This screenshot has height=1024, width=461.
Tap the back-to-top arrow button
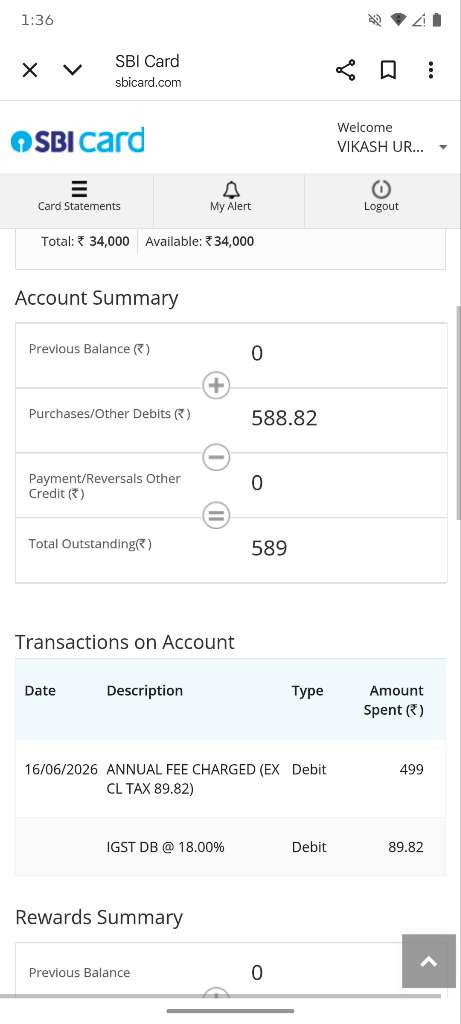(429, 961)
